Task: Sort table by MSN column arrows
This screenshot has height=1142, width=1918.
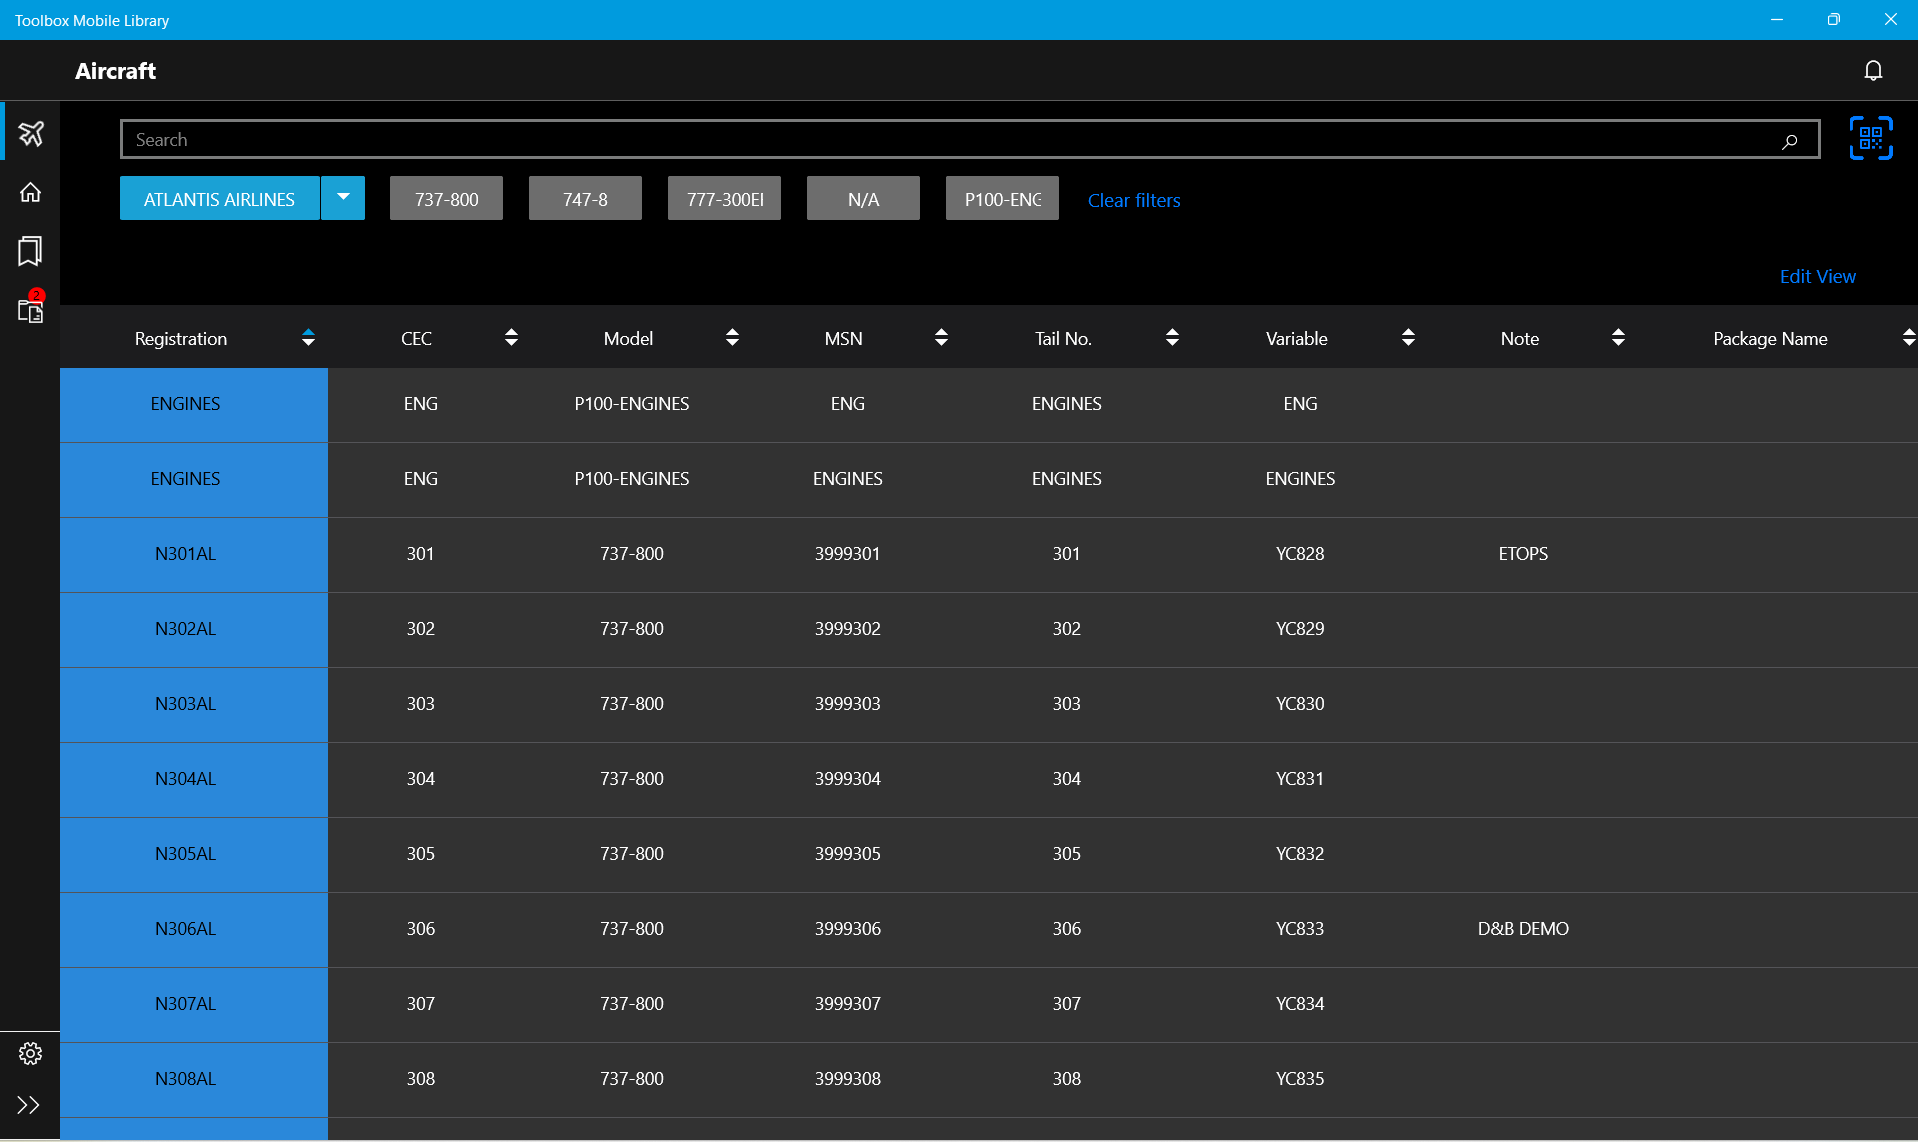Action: 941,338
